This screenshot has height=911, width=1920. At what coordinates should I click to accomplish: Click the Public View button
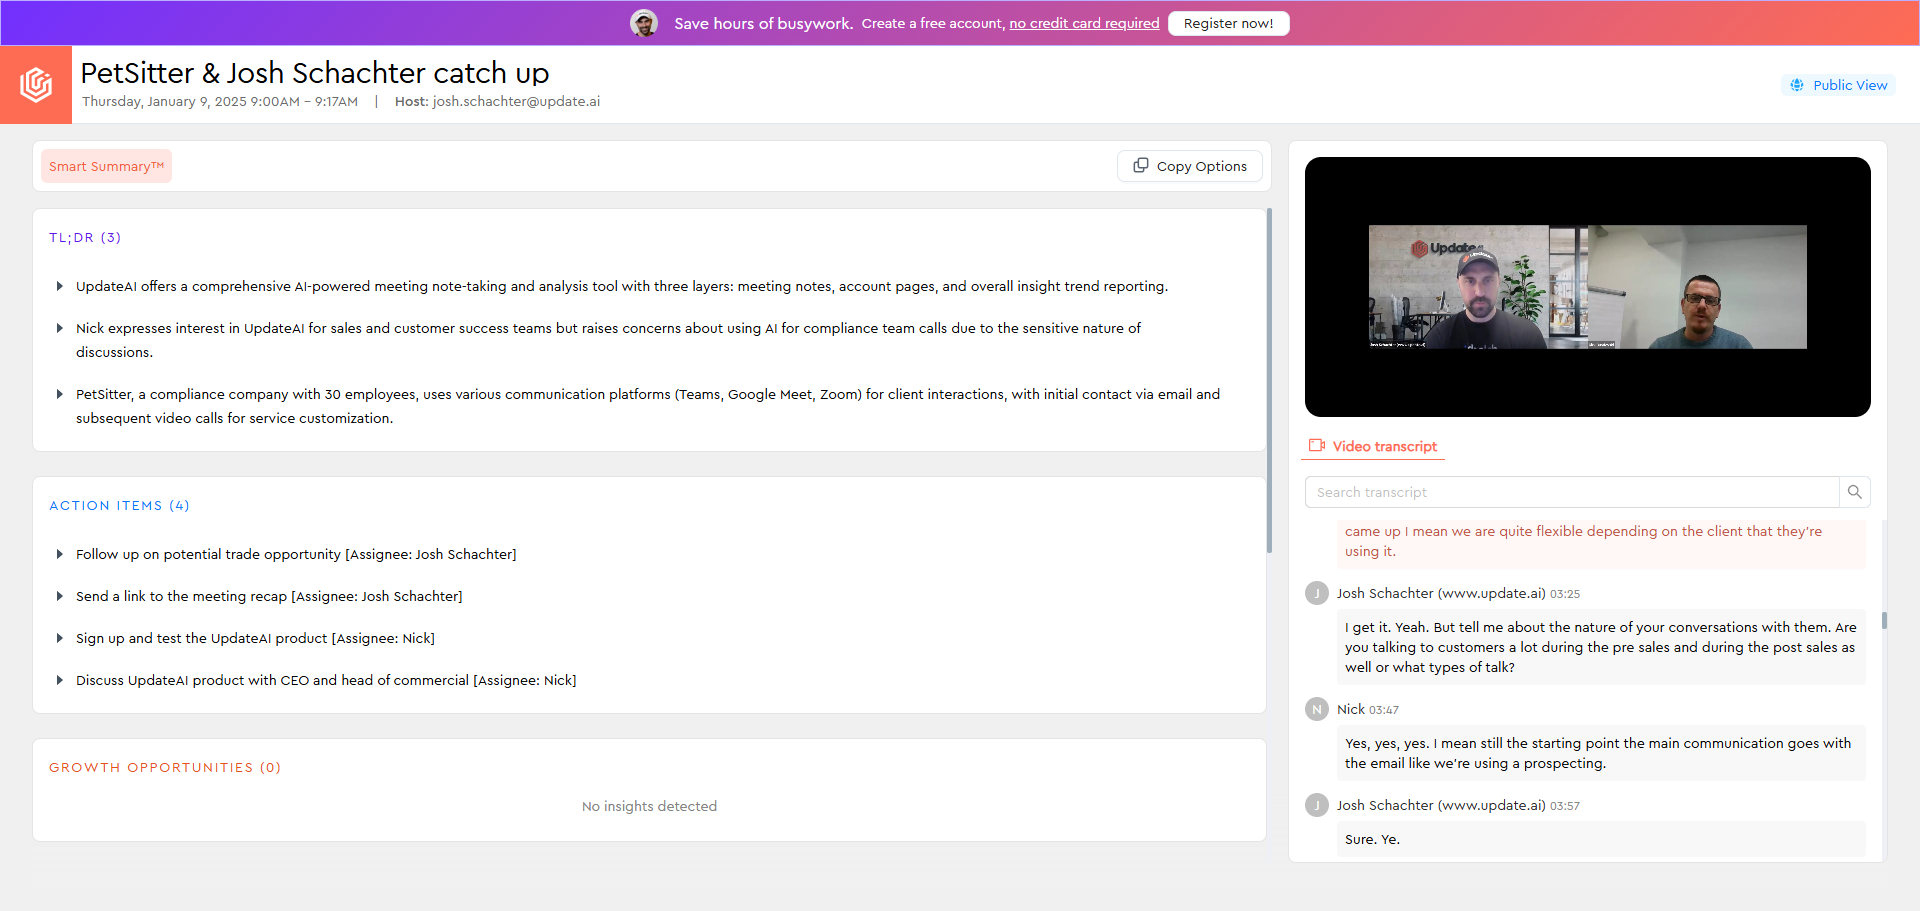click(1839, 85)
